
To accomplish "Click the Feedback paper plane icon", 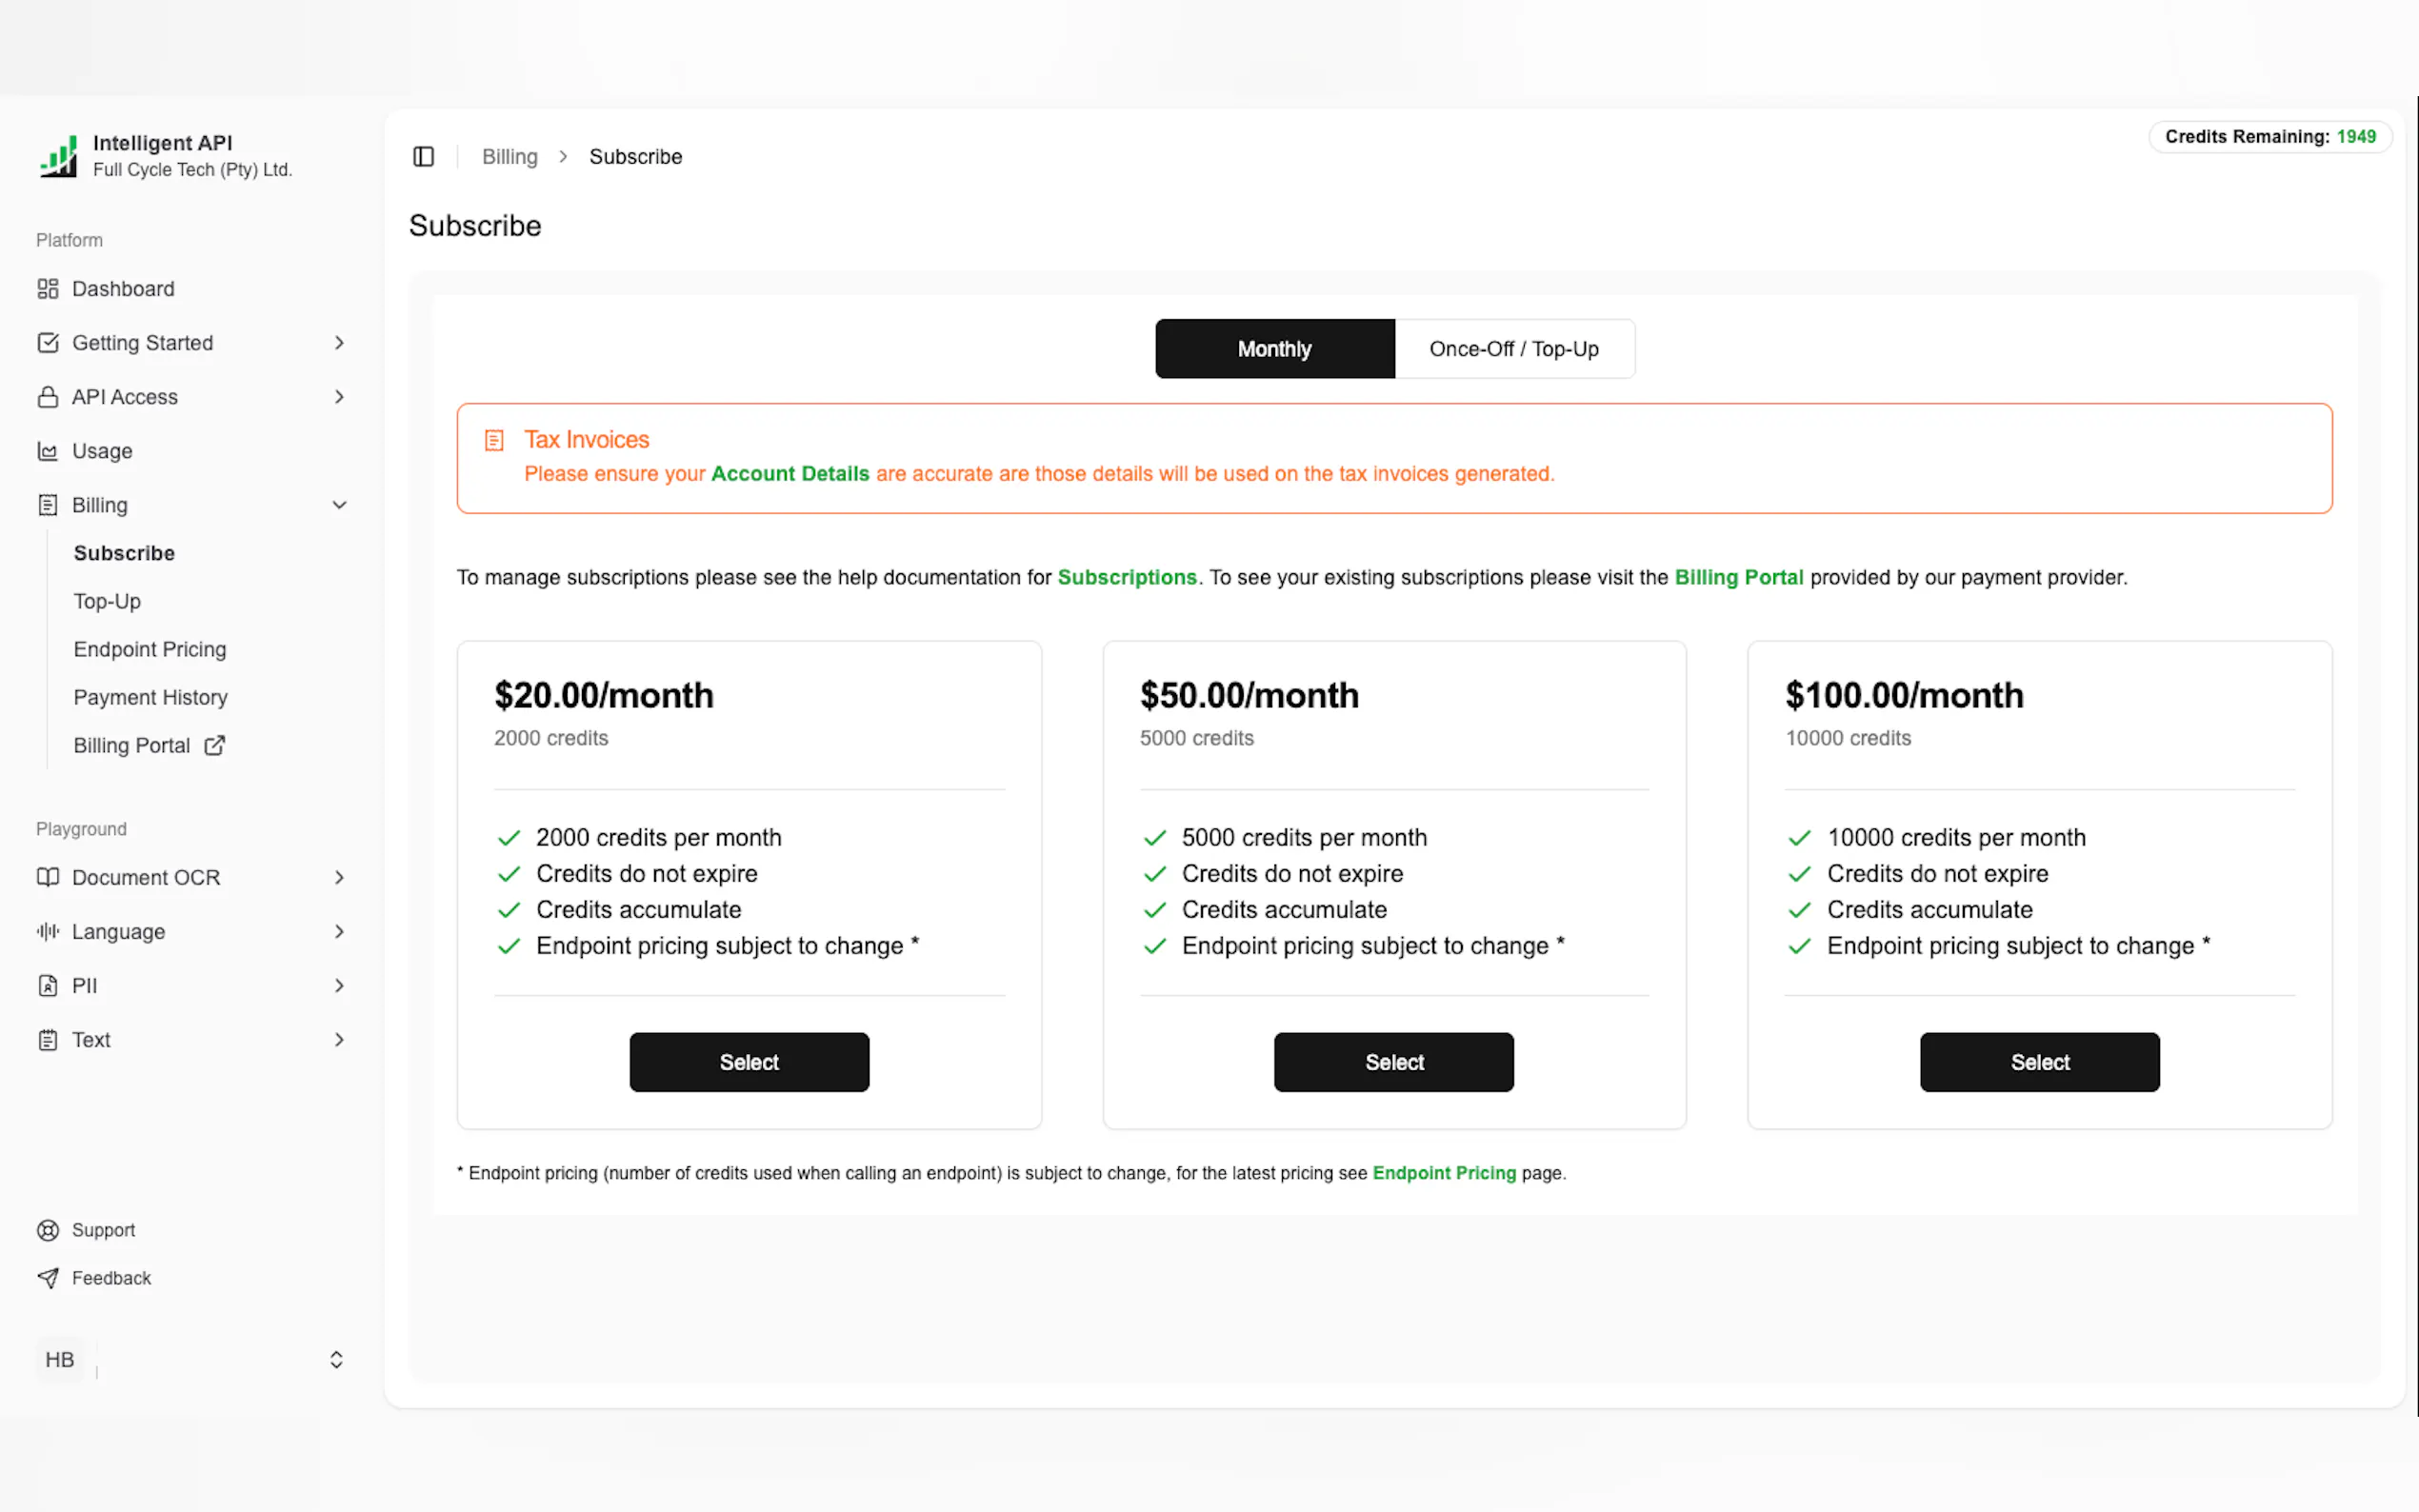I will (x=47, y=1278).
